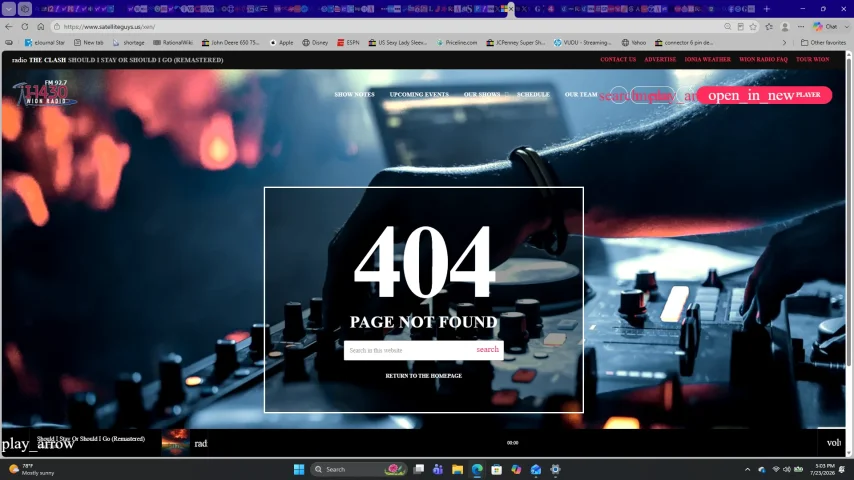
Task: Click the Windows taskbar Search box
Action: (x=358, y=469)
